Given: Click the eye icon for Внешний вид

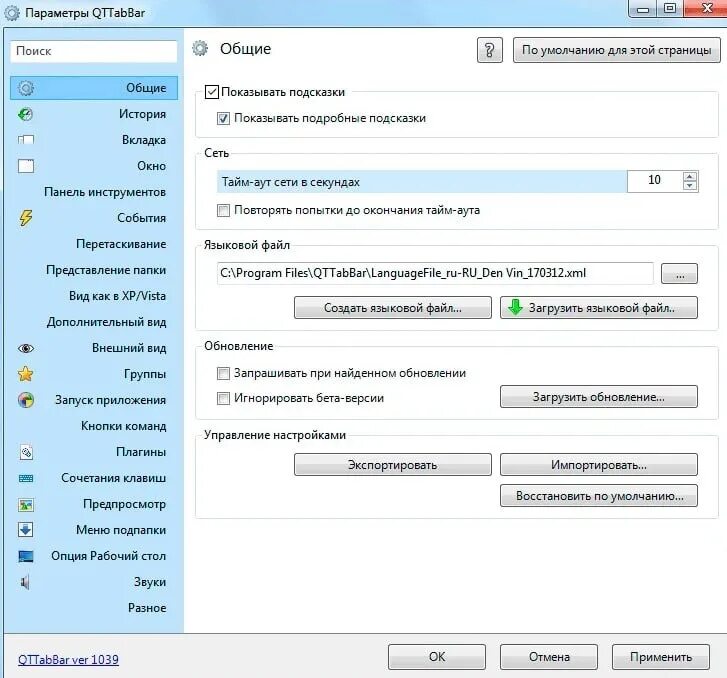Looking at the screenshot, I should [26, 348].
